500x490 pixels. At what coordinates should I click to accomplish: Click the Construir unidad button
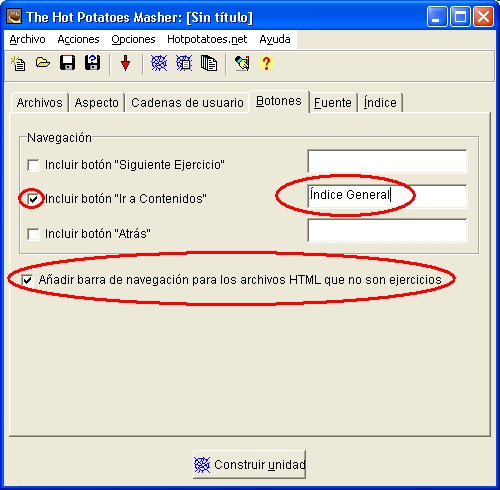249,465
